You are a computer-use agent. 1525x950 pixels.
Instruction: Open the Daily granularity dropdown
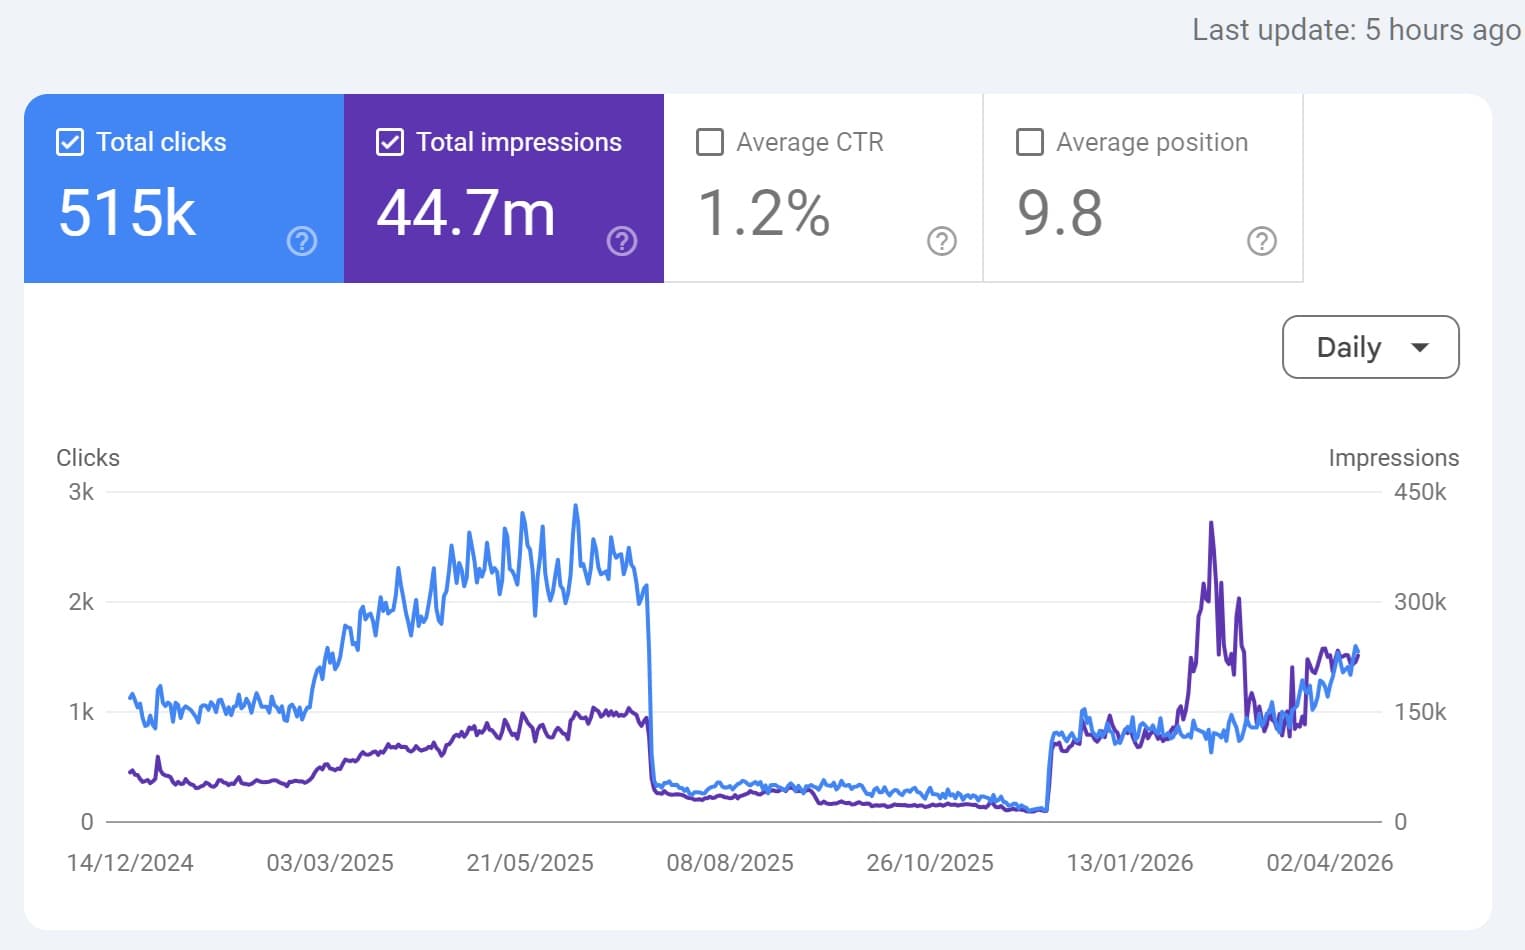(x=1370, y=347)
